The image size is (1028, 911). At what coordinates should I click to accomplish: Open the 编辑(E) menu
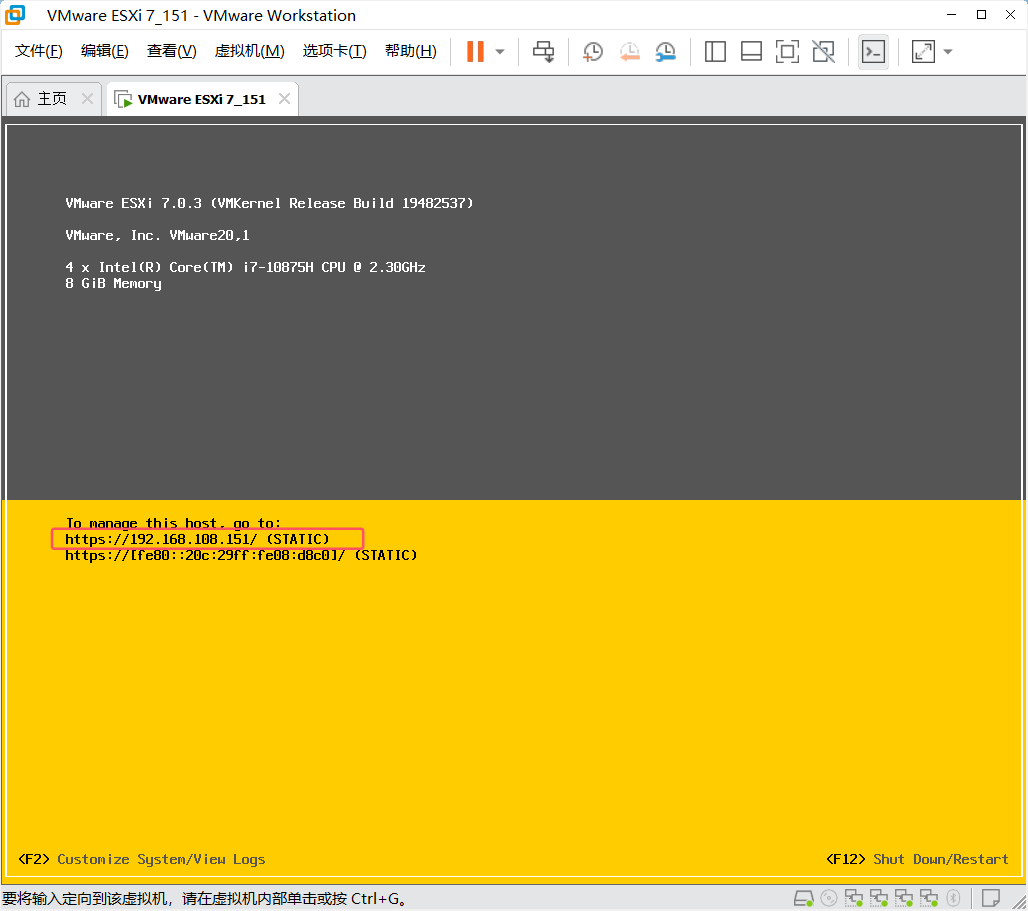pos(105,51)
